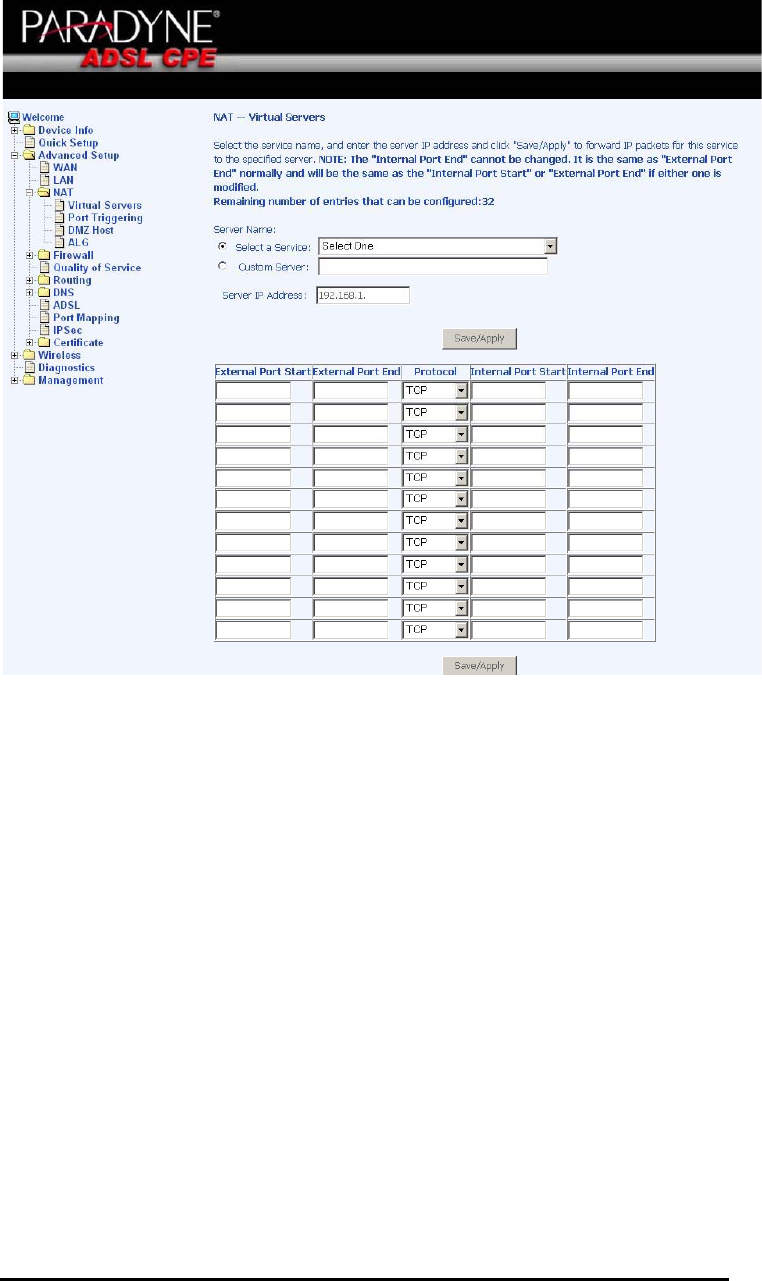Viewport: 762px width, 1281px height.
Task: Click the Diagnostics page icon
Action: pyautogui.click(x=30, y=368)
